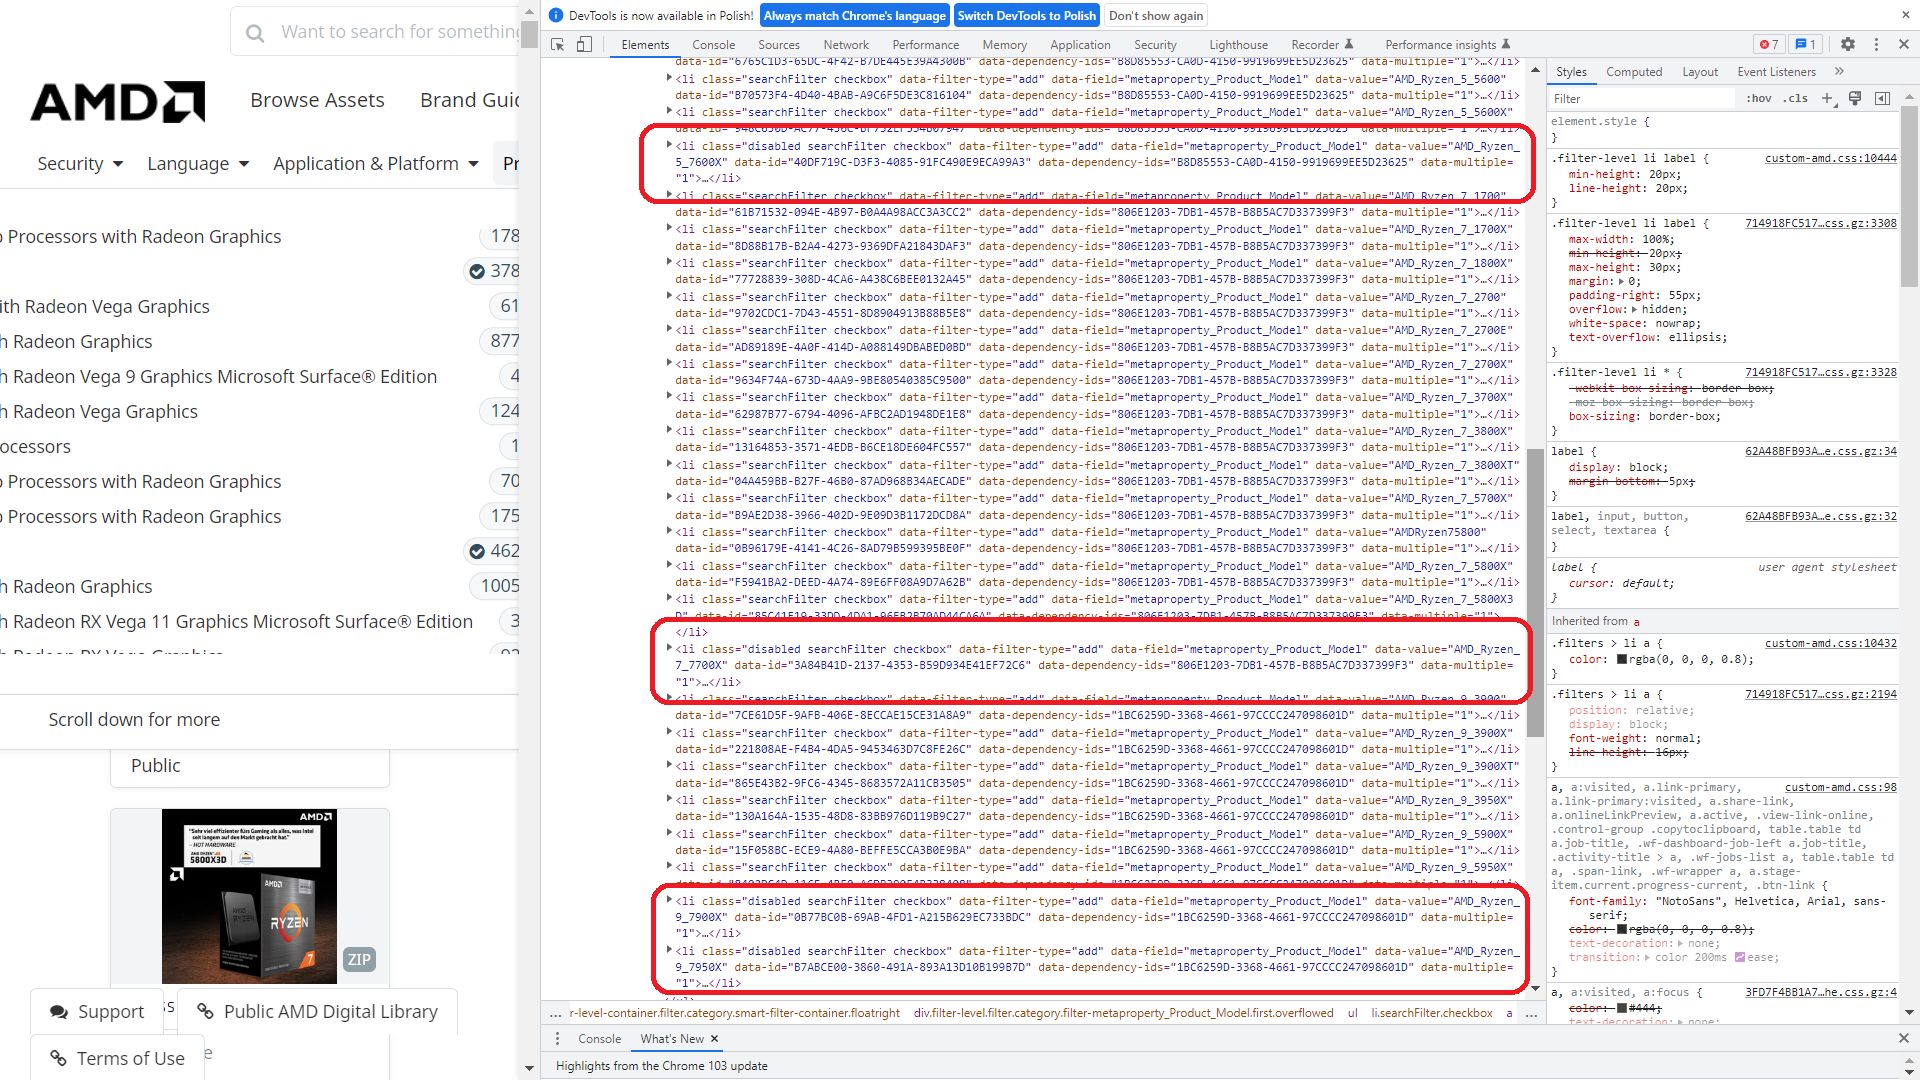Expand the margin shorthand property triangle
The height and width of the screenshot is (1080, 1920).
tap(1621, 281)
